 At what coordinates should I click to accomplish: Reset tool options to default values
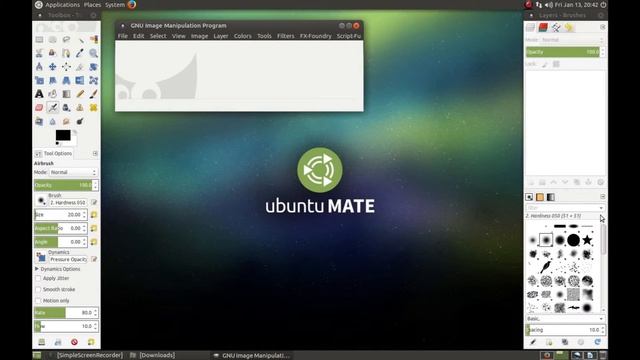pos(91,342)
